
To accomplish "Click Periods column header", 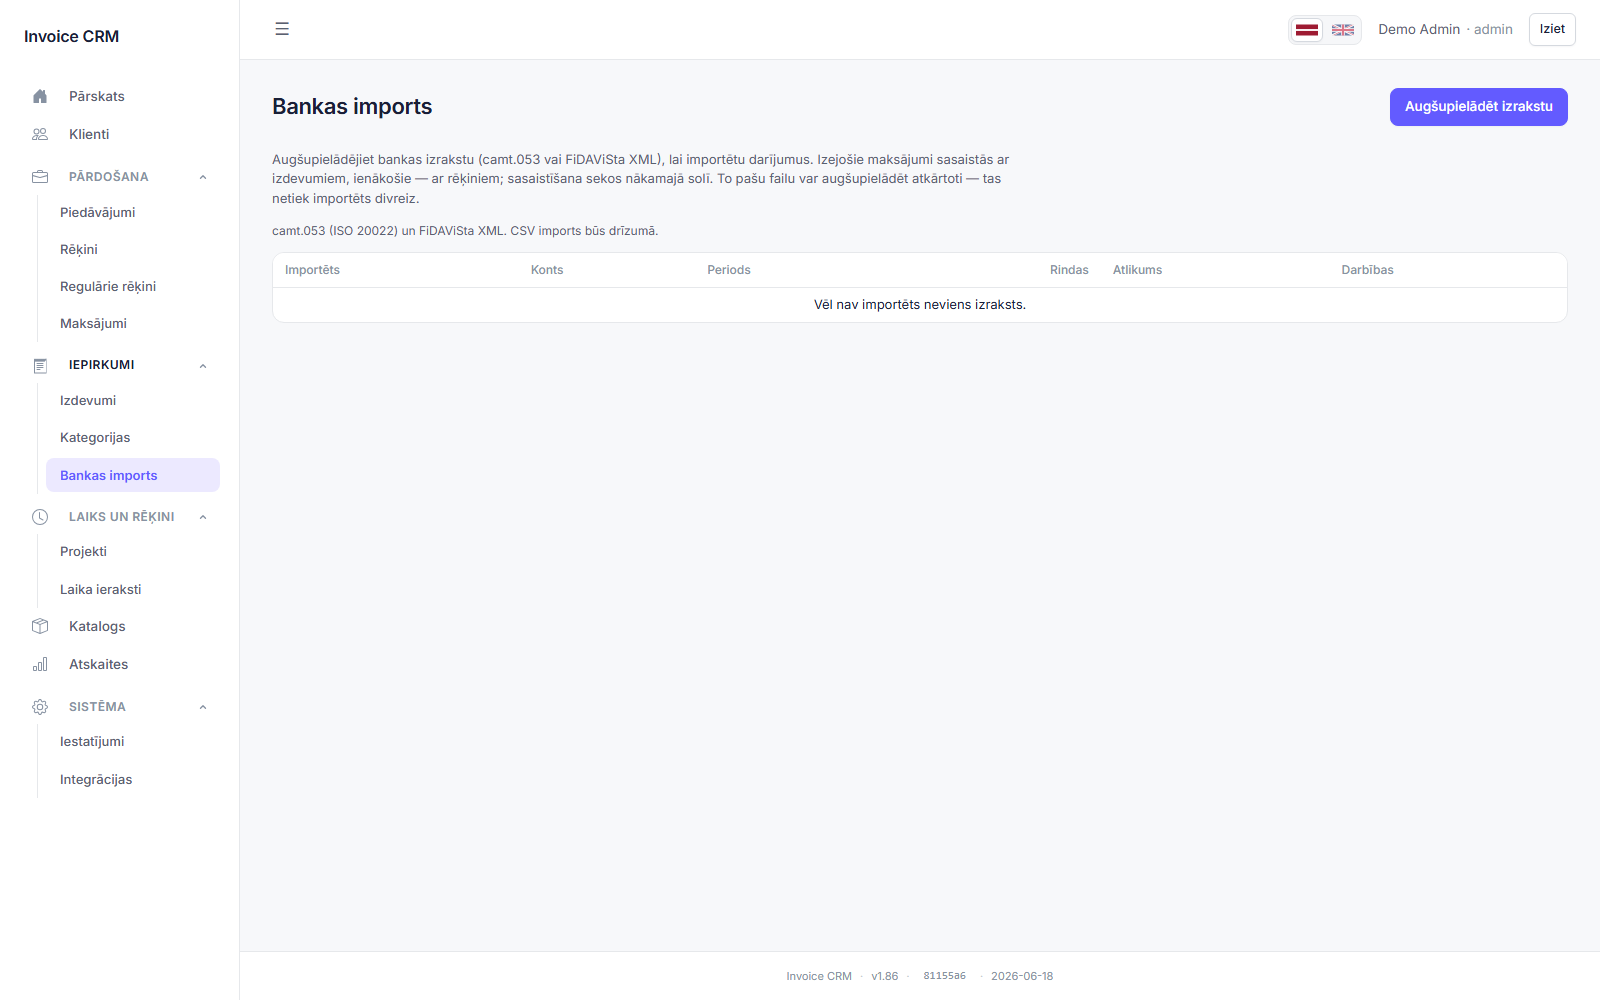I will click(729, 270).
